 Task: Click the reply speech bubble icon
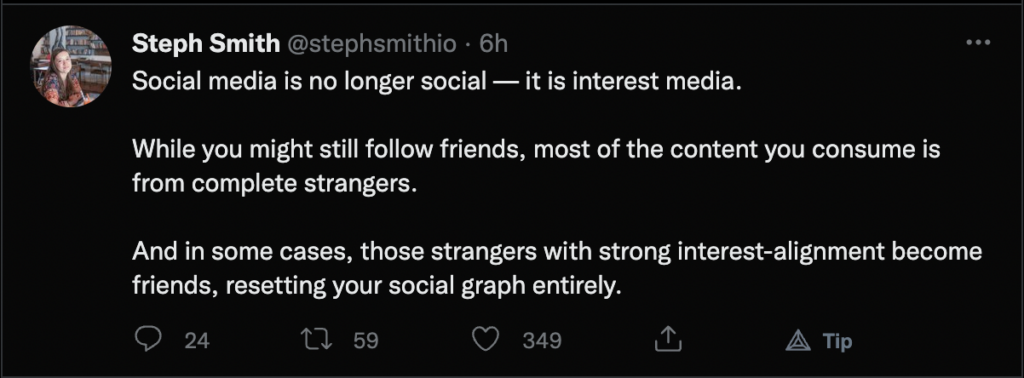147,339
